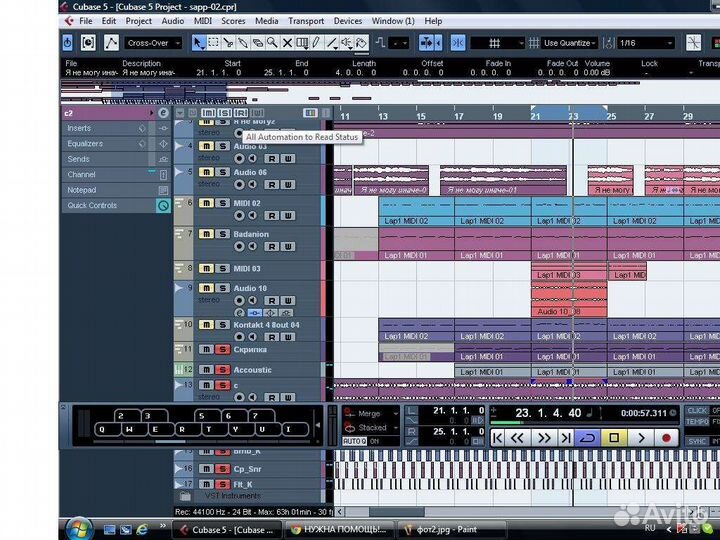720x540 pixels.
Task: Open the Devices menu
Action: (x=348, y=20)
